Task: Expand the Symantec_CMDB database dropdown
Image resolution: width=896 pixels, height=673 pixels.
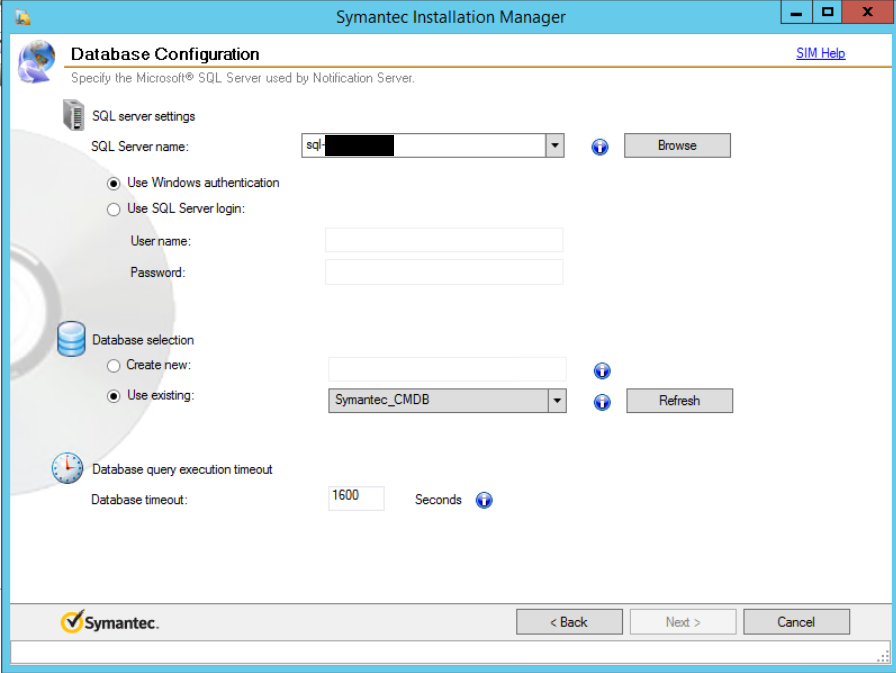Action: pyautogui.click(x=557, y=400)
